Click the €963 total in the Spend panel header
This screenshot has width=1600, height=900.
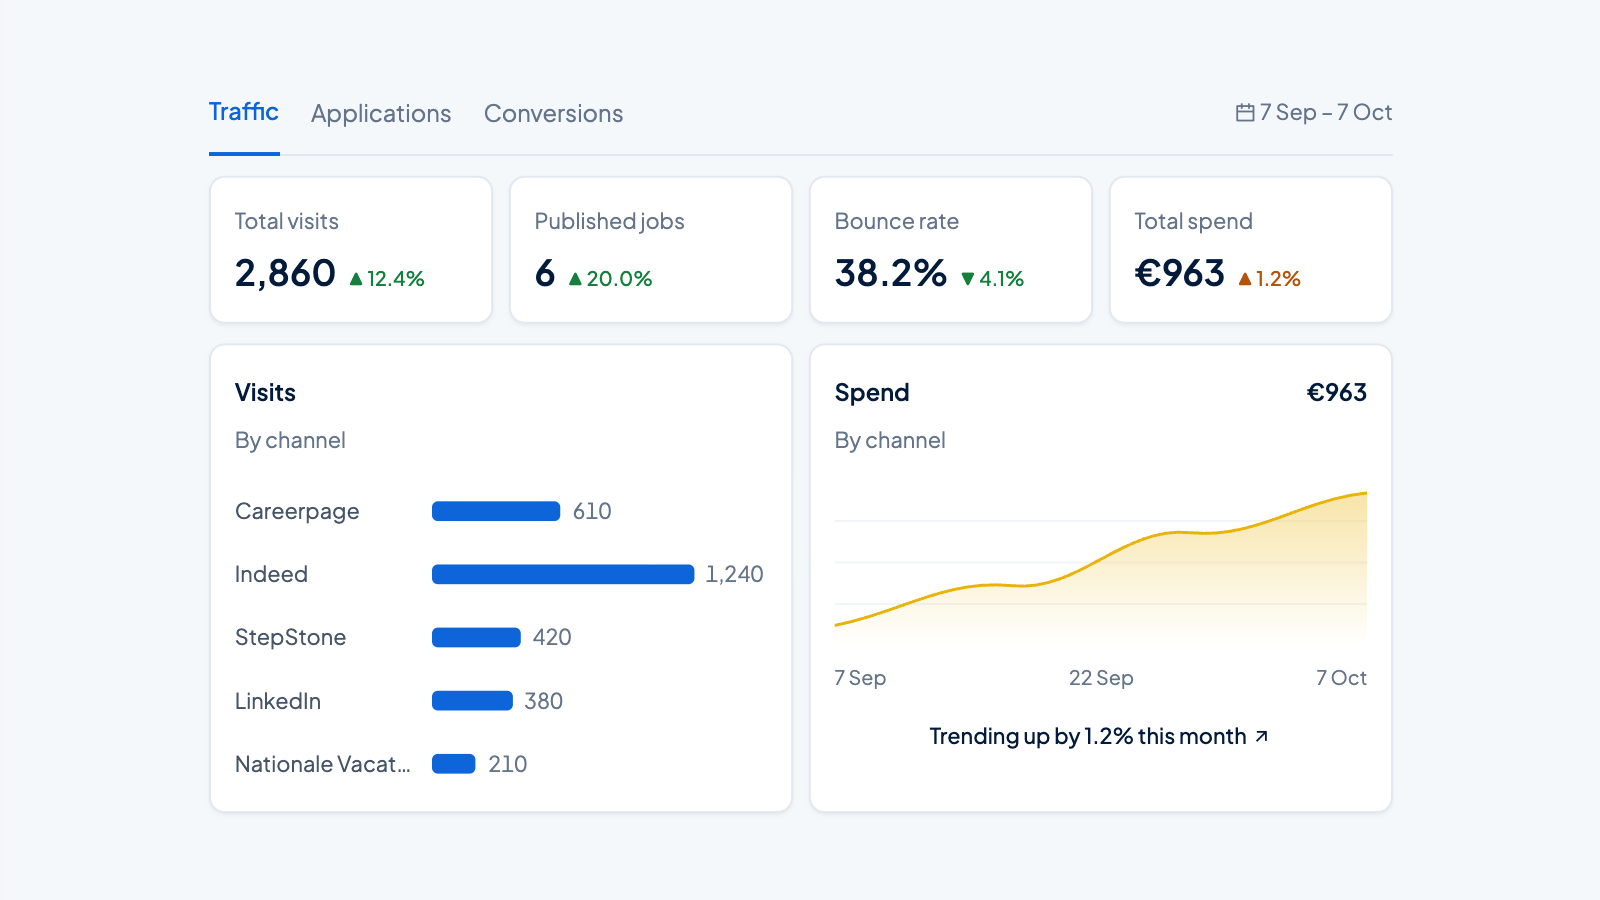[1337, 392]
